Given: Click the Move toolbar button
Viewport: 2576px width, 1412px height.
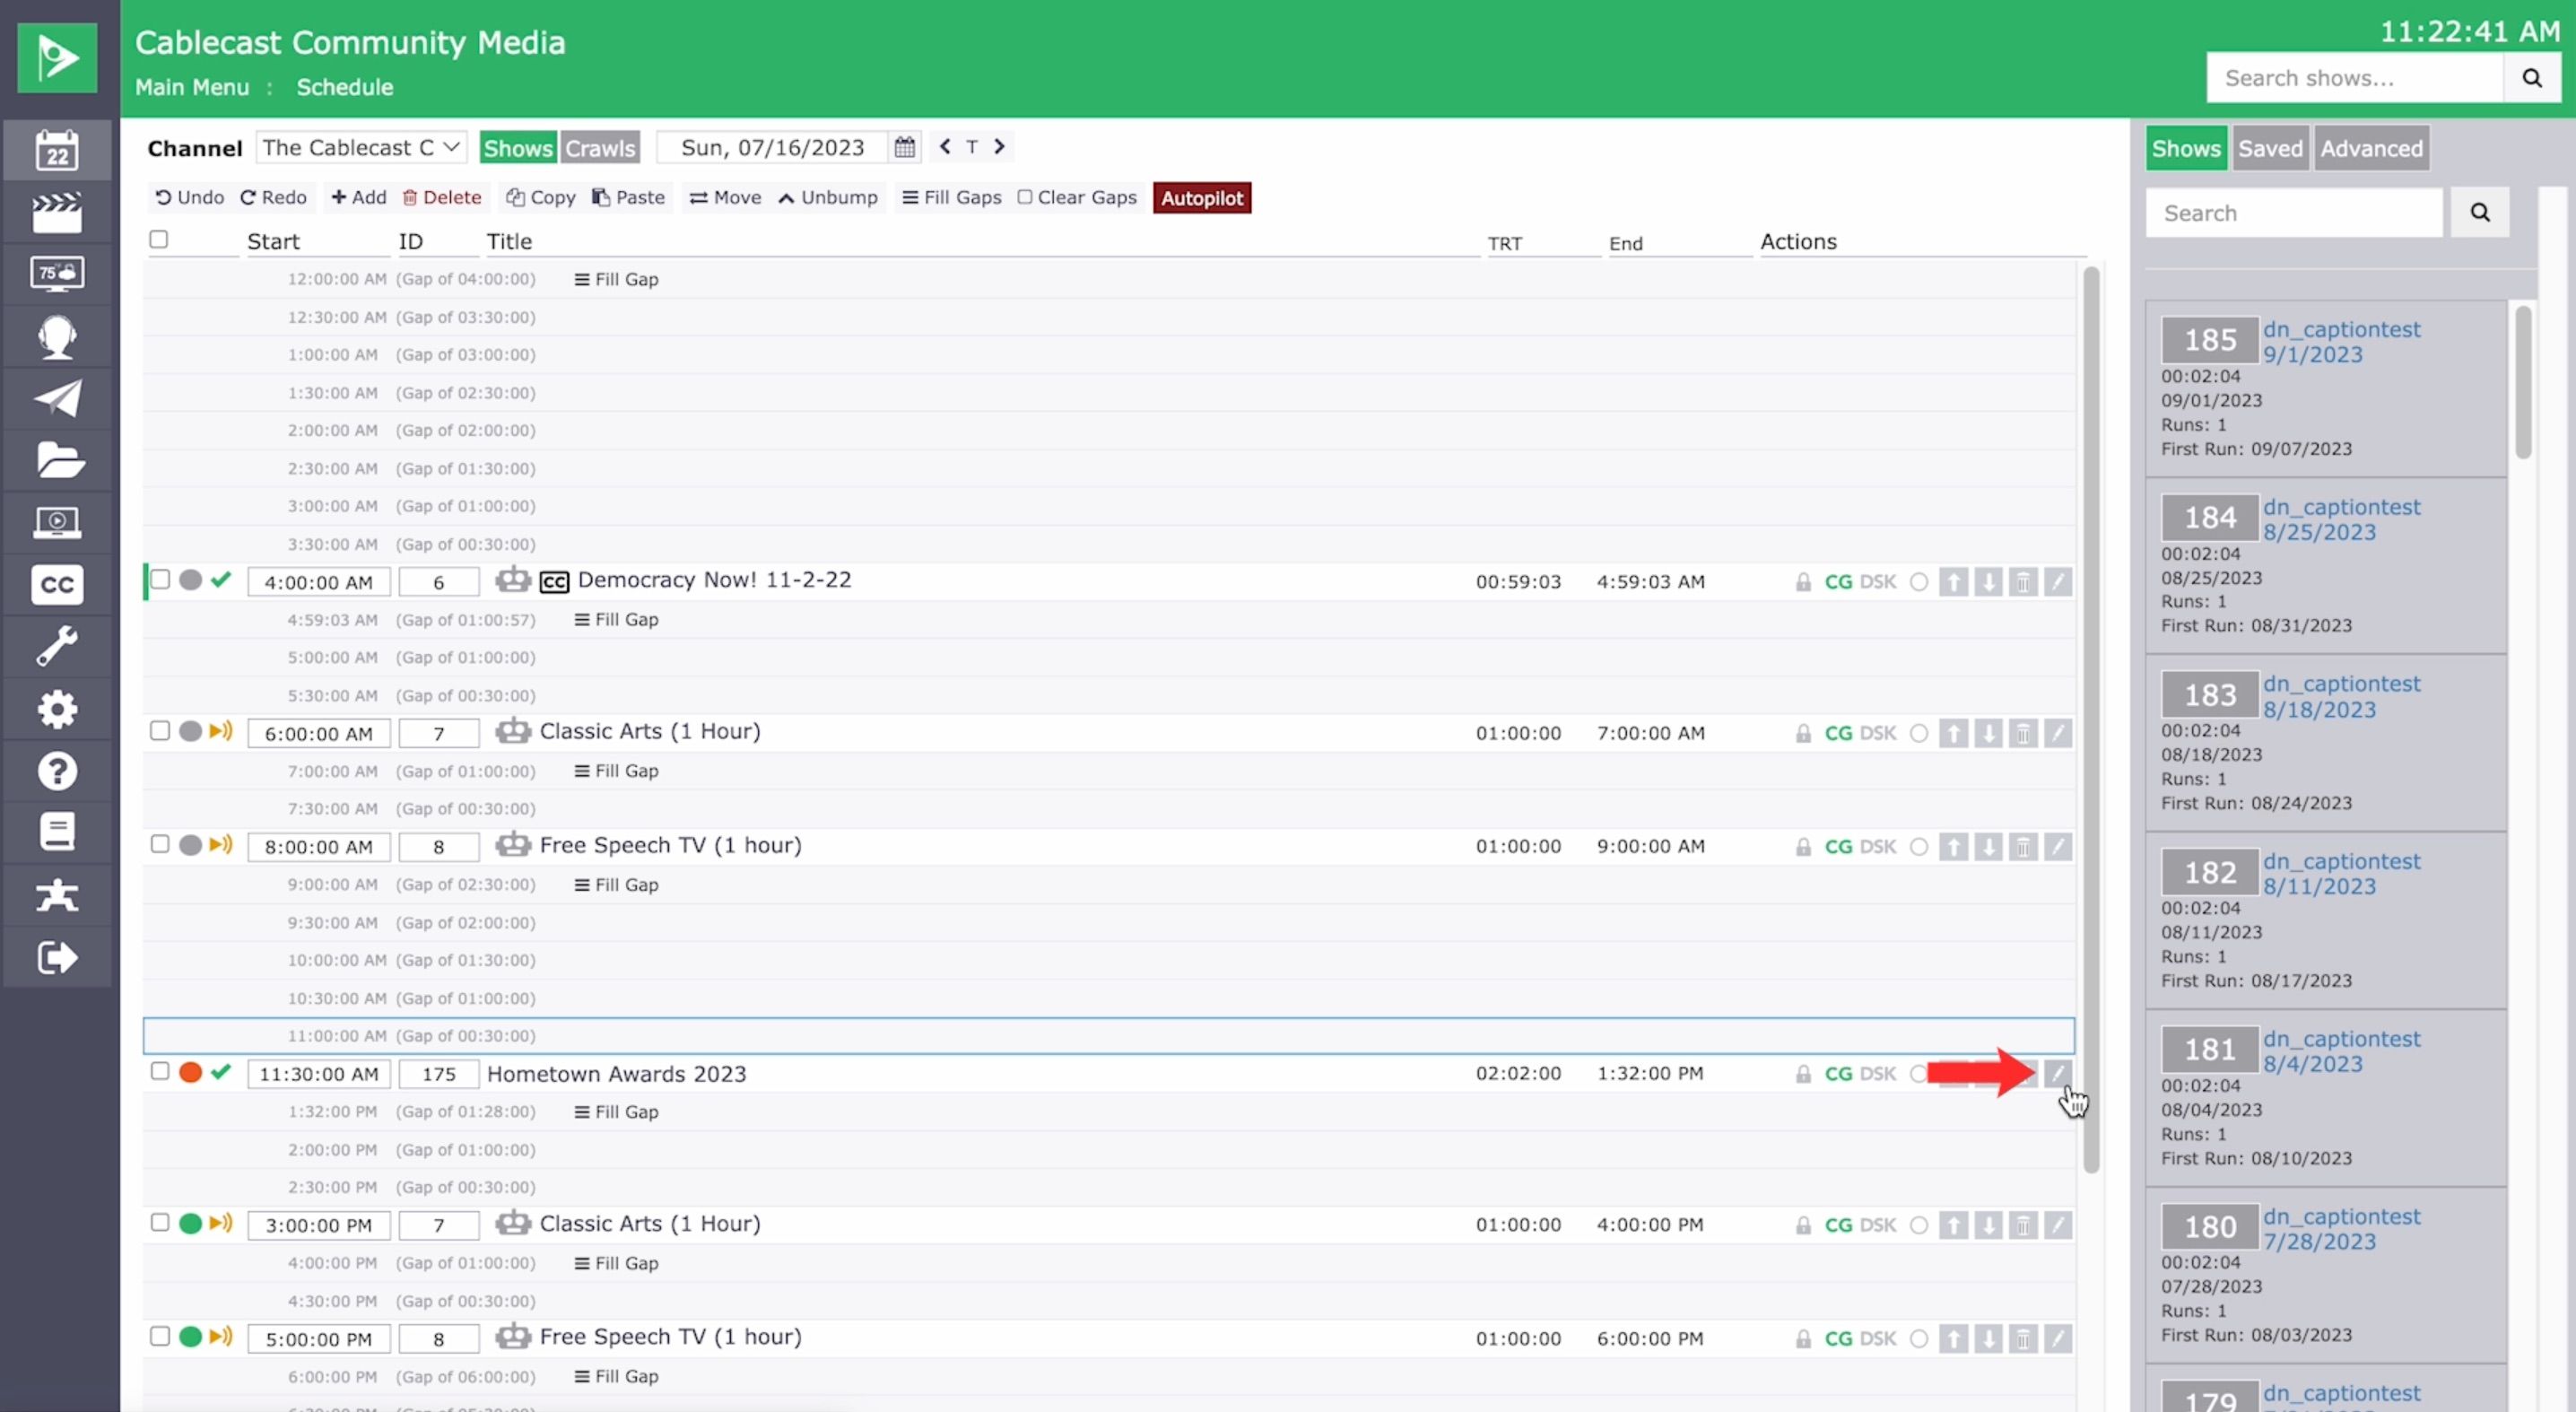Looking at the screenshot, I should pyautogui.click(x=725, y=197).
